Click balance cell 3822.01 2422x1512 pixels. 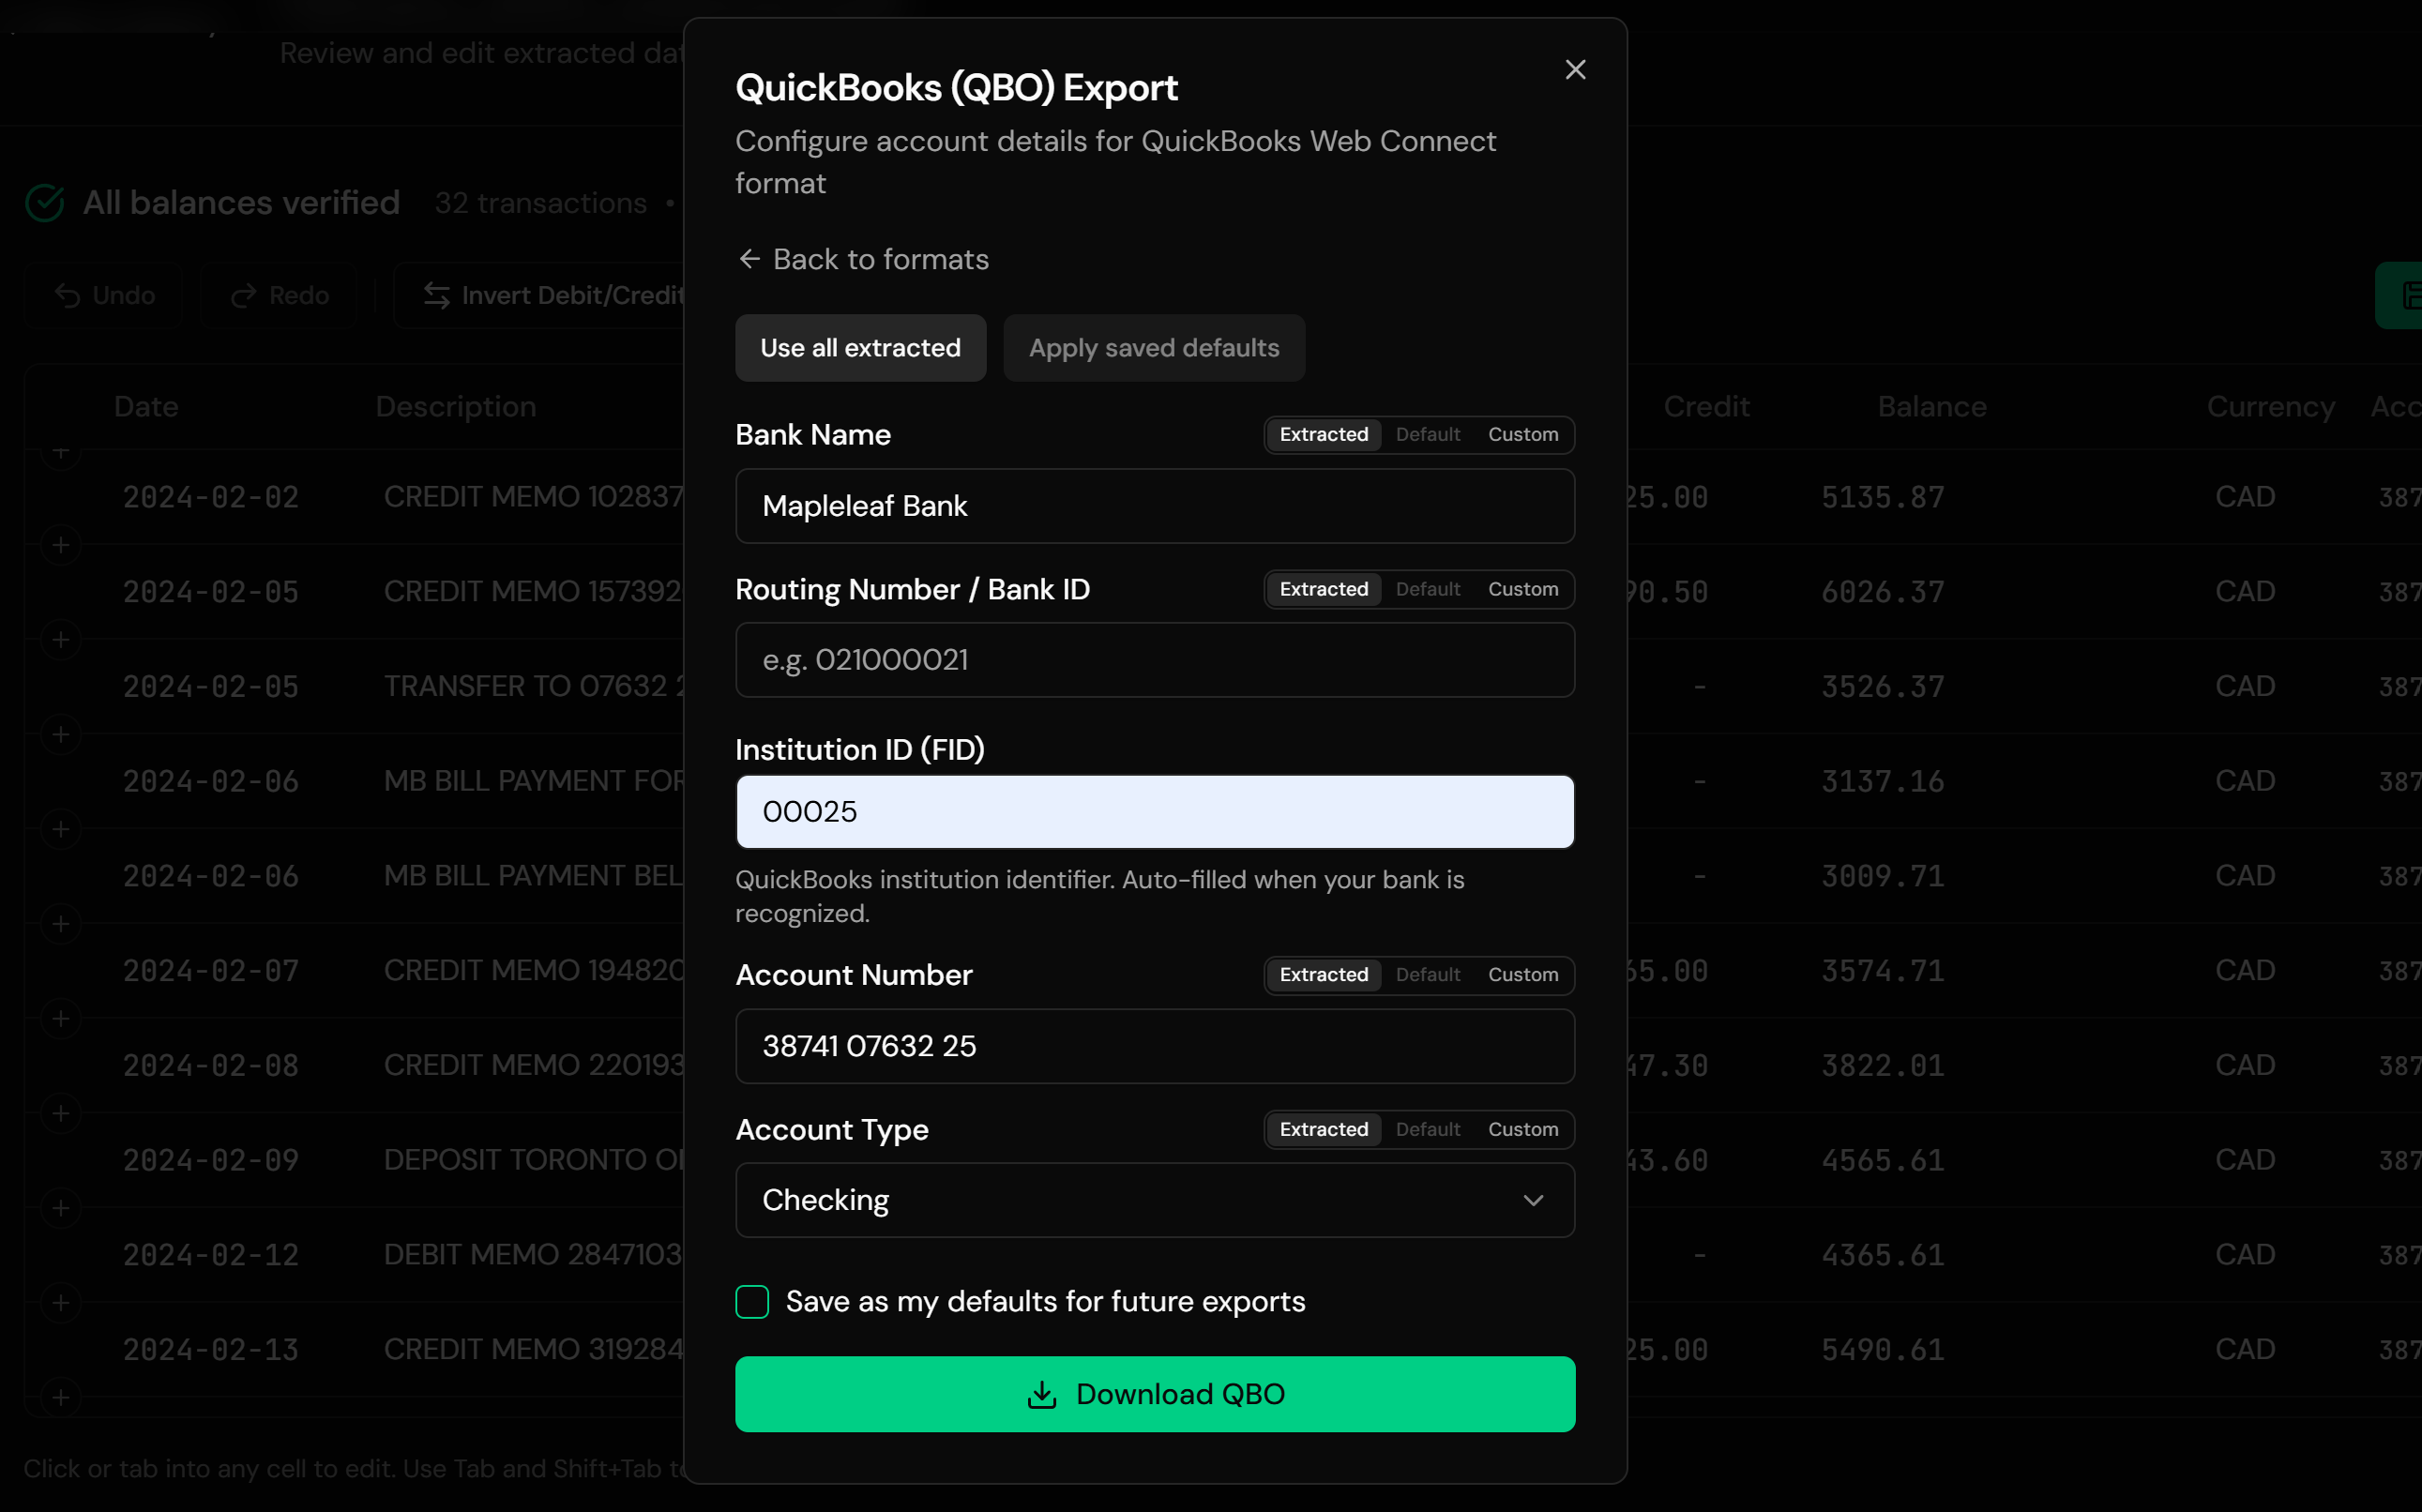click(x=1882, y=1065)
